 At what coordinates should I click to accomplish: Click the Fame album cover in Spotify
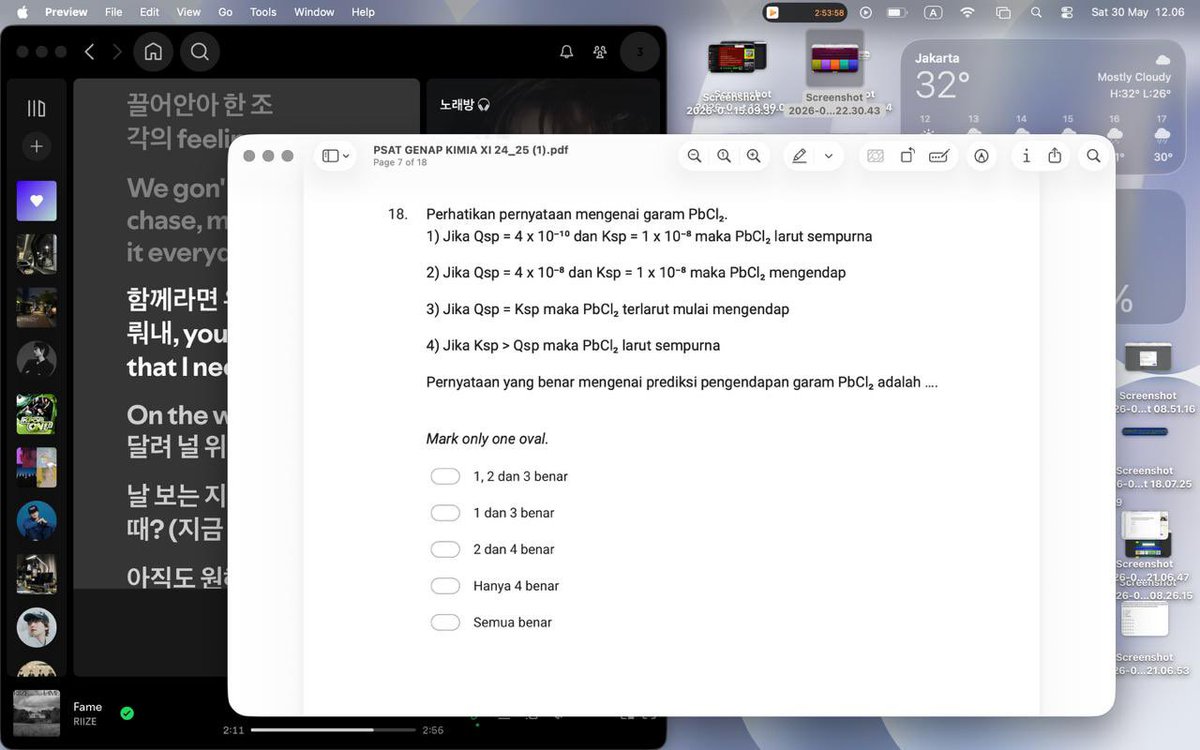click(x=36, y=713)
